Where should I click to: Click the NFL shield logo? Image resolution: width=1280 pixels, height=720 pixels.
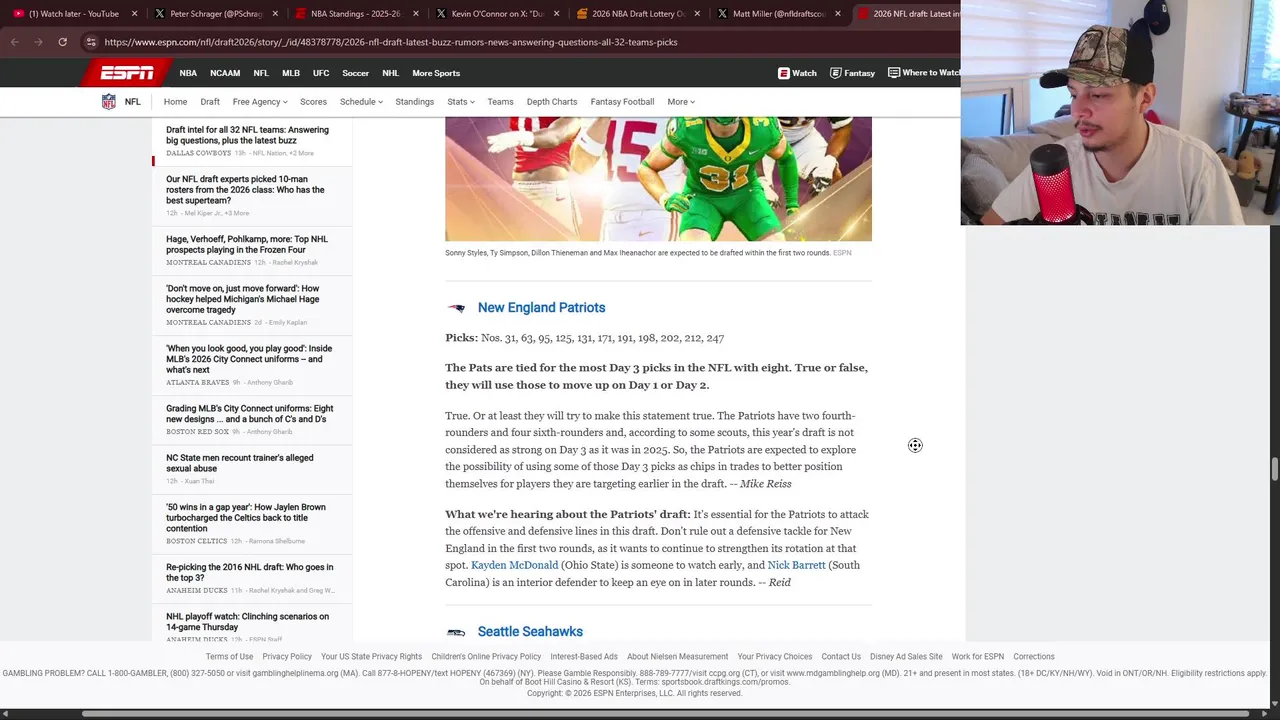tap(109, 102)
